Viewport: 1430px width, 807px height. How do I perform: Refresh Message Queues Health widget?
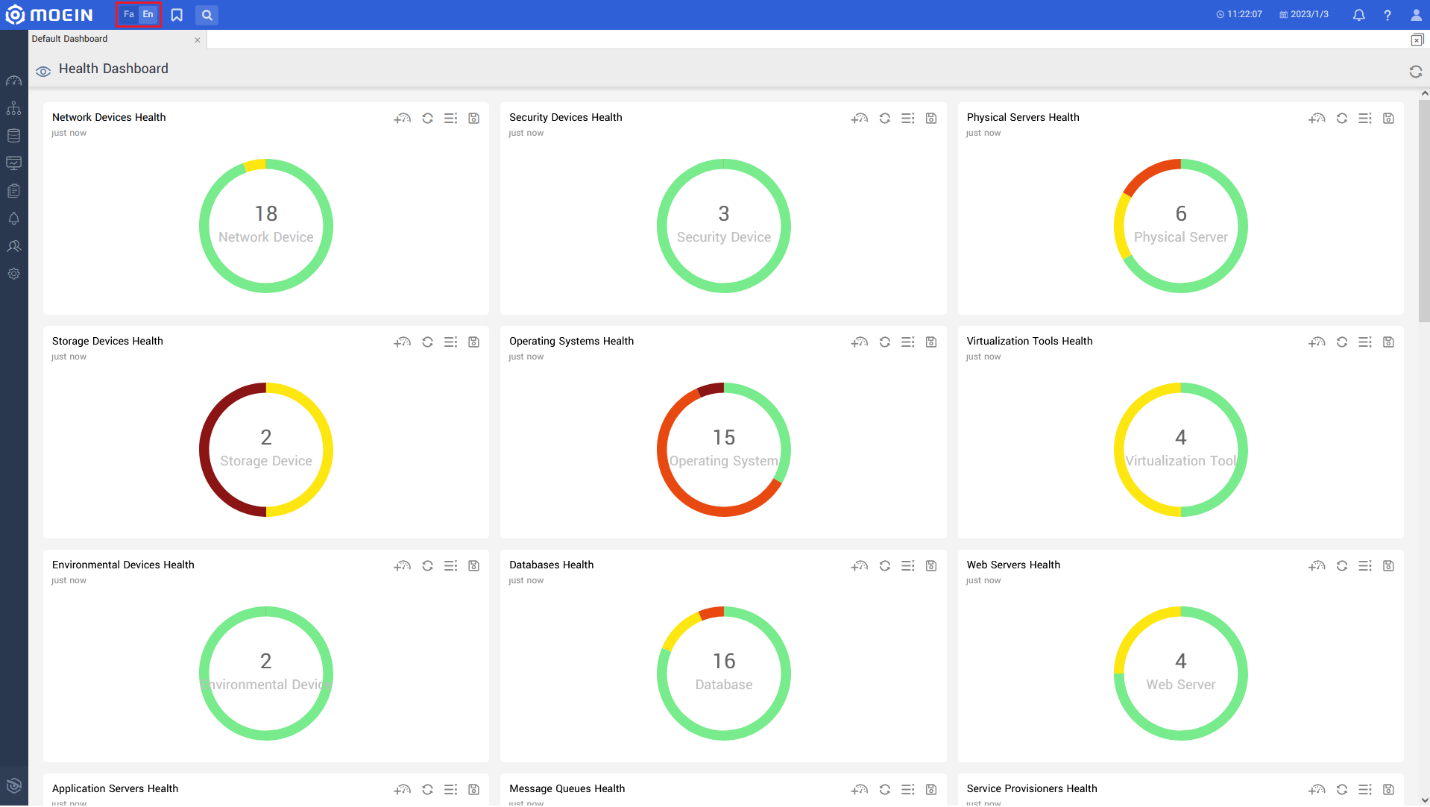click(x=885, y=790)
